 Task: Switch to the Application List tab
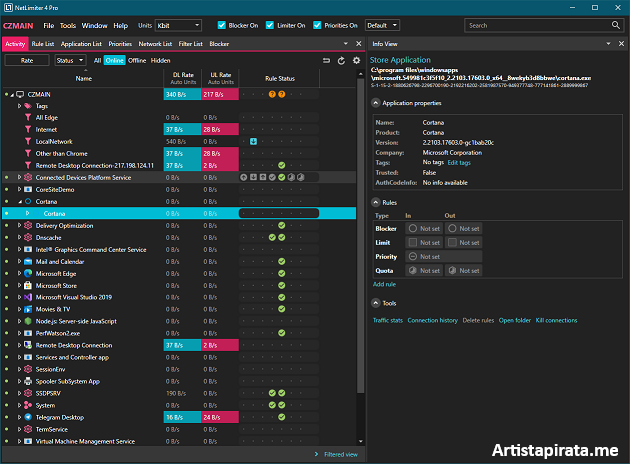81,44
